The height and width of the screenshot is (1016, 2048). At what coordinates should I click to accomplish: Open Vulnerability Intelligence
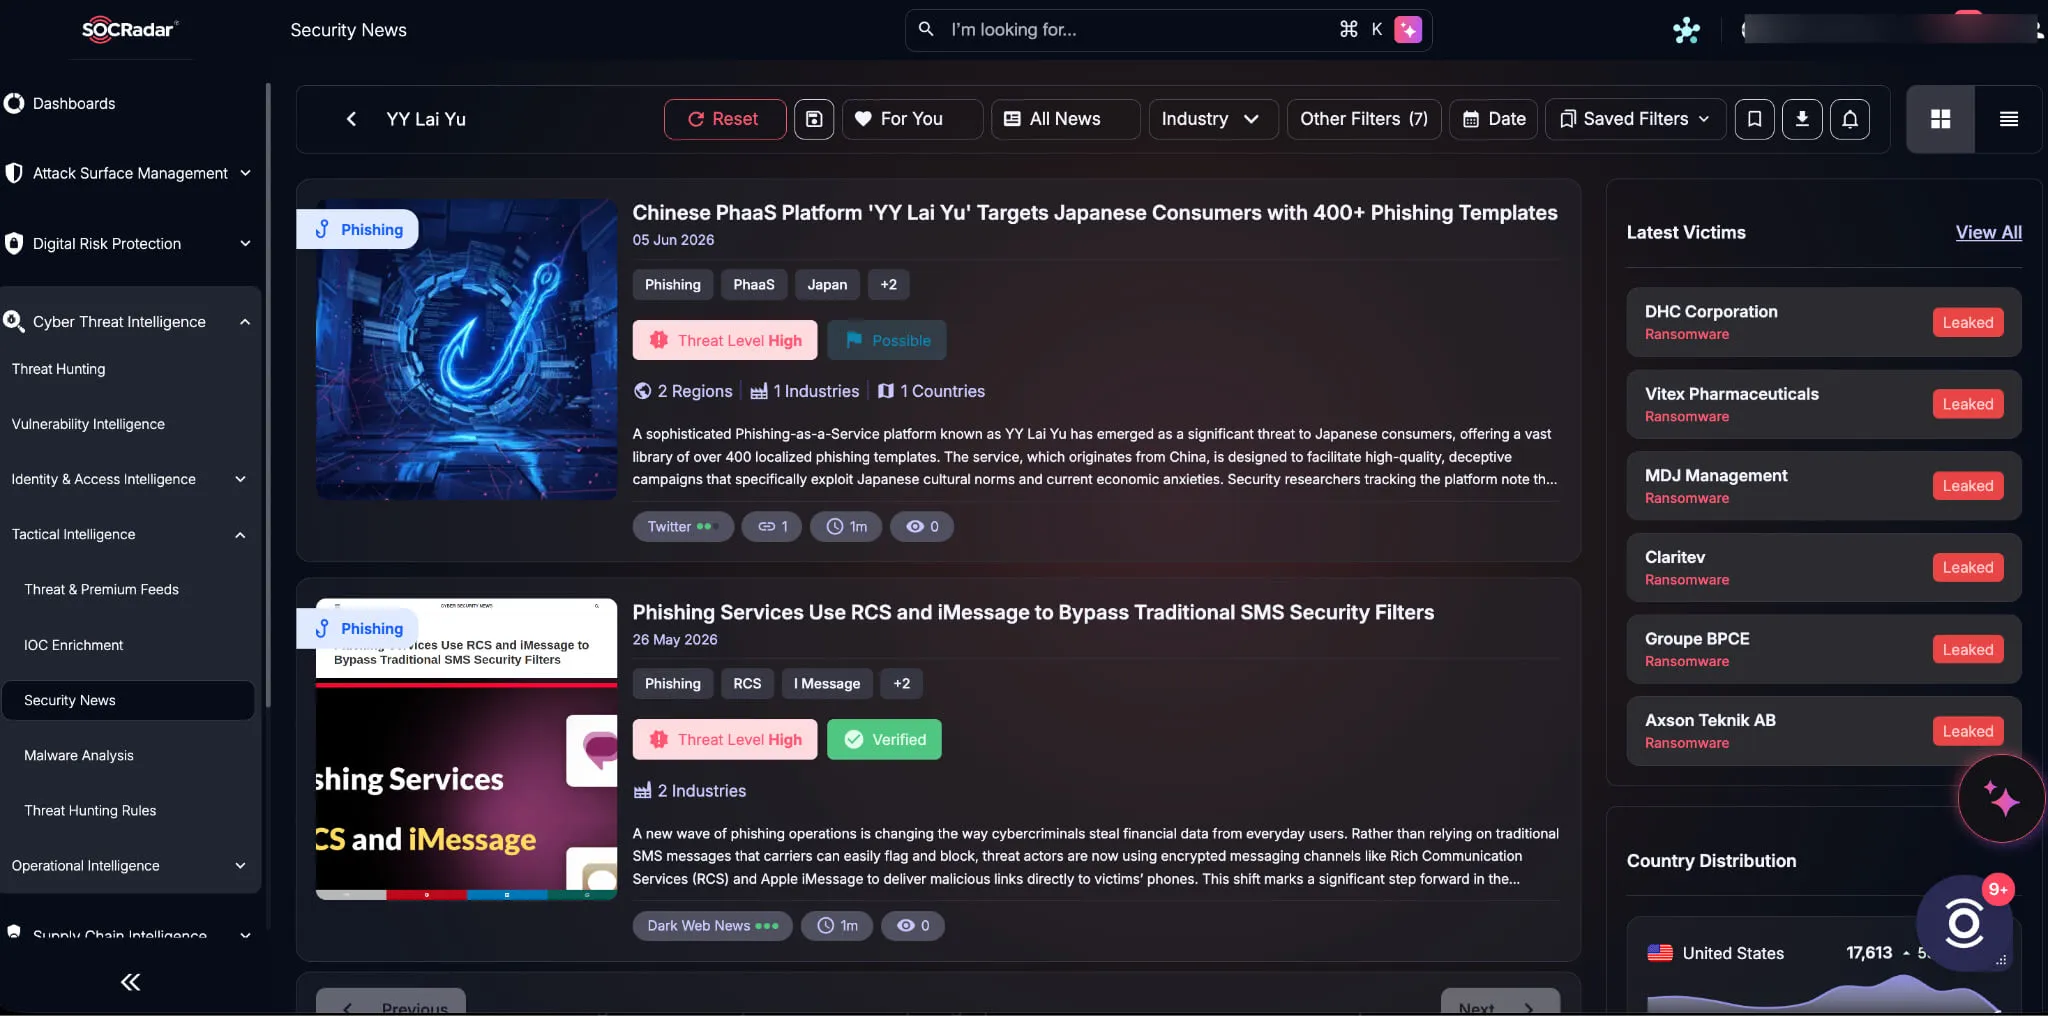pos(88,424)
